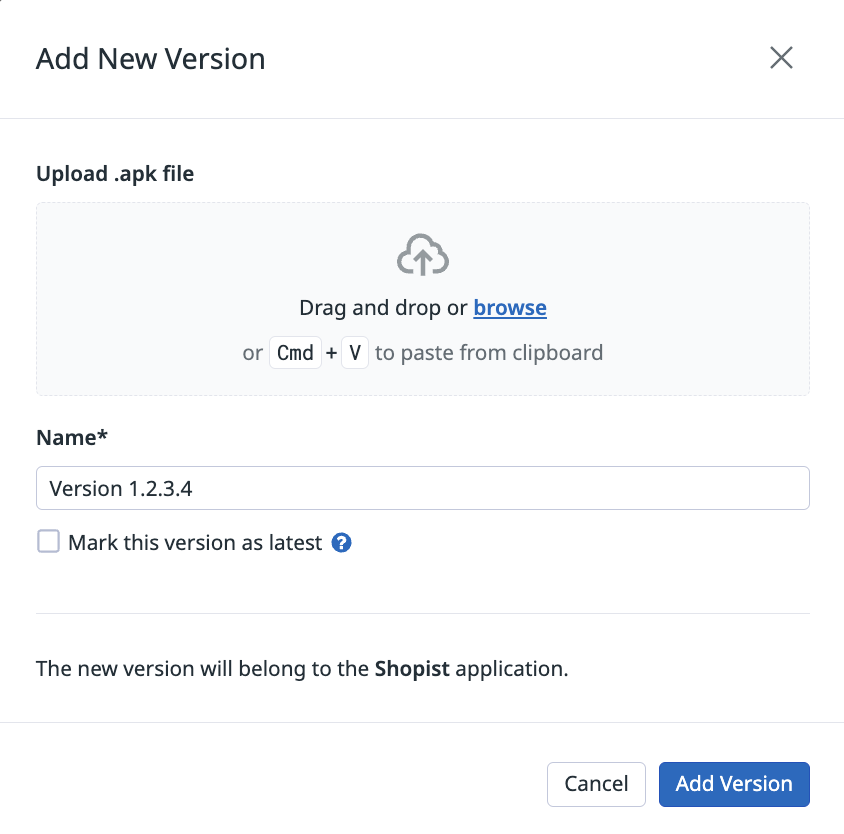Enable Mark this version as latest checkbox
Screen dimensions: 844x834
[x=48, y=542]
